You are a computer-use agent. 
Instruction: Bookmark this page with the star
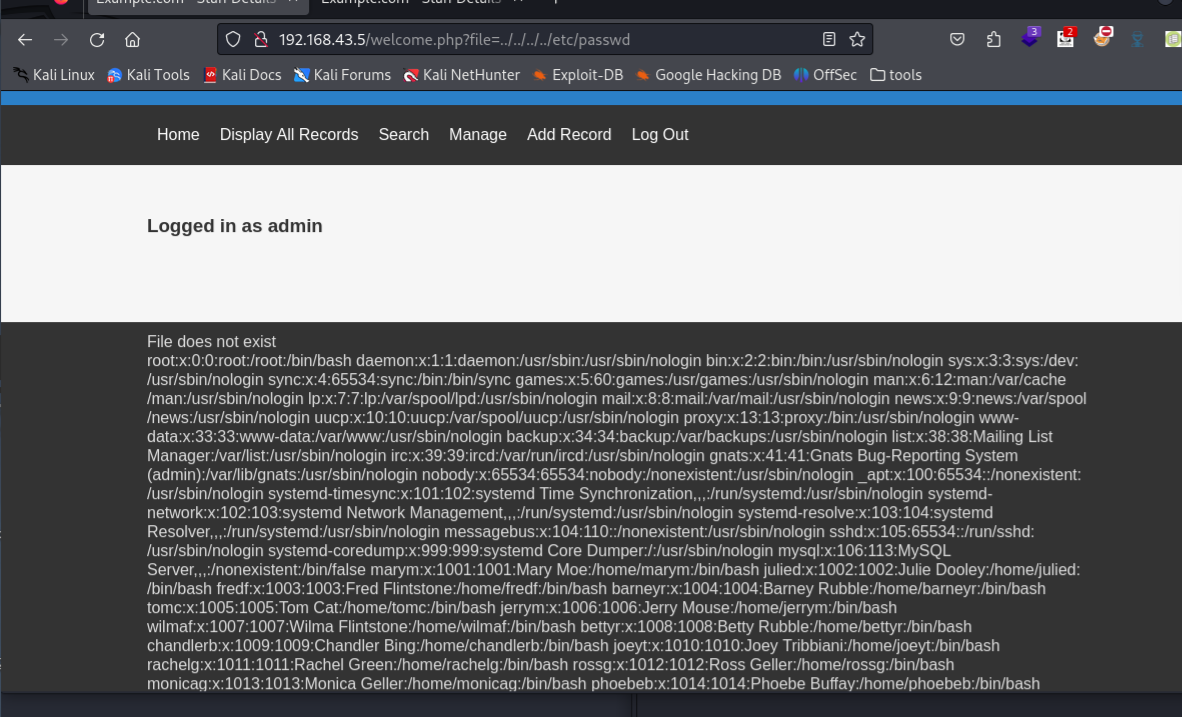857,39
